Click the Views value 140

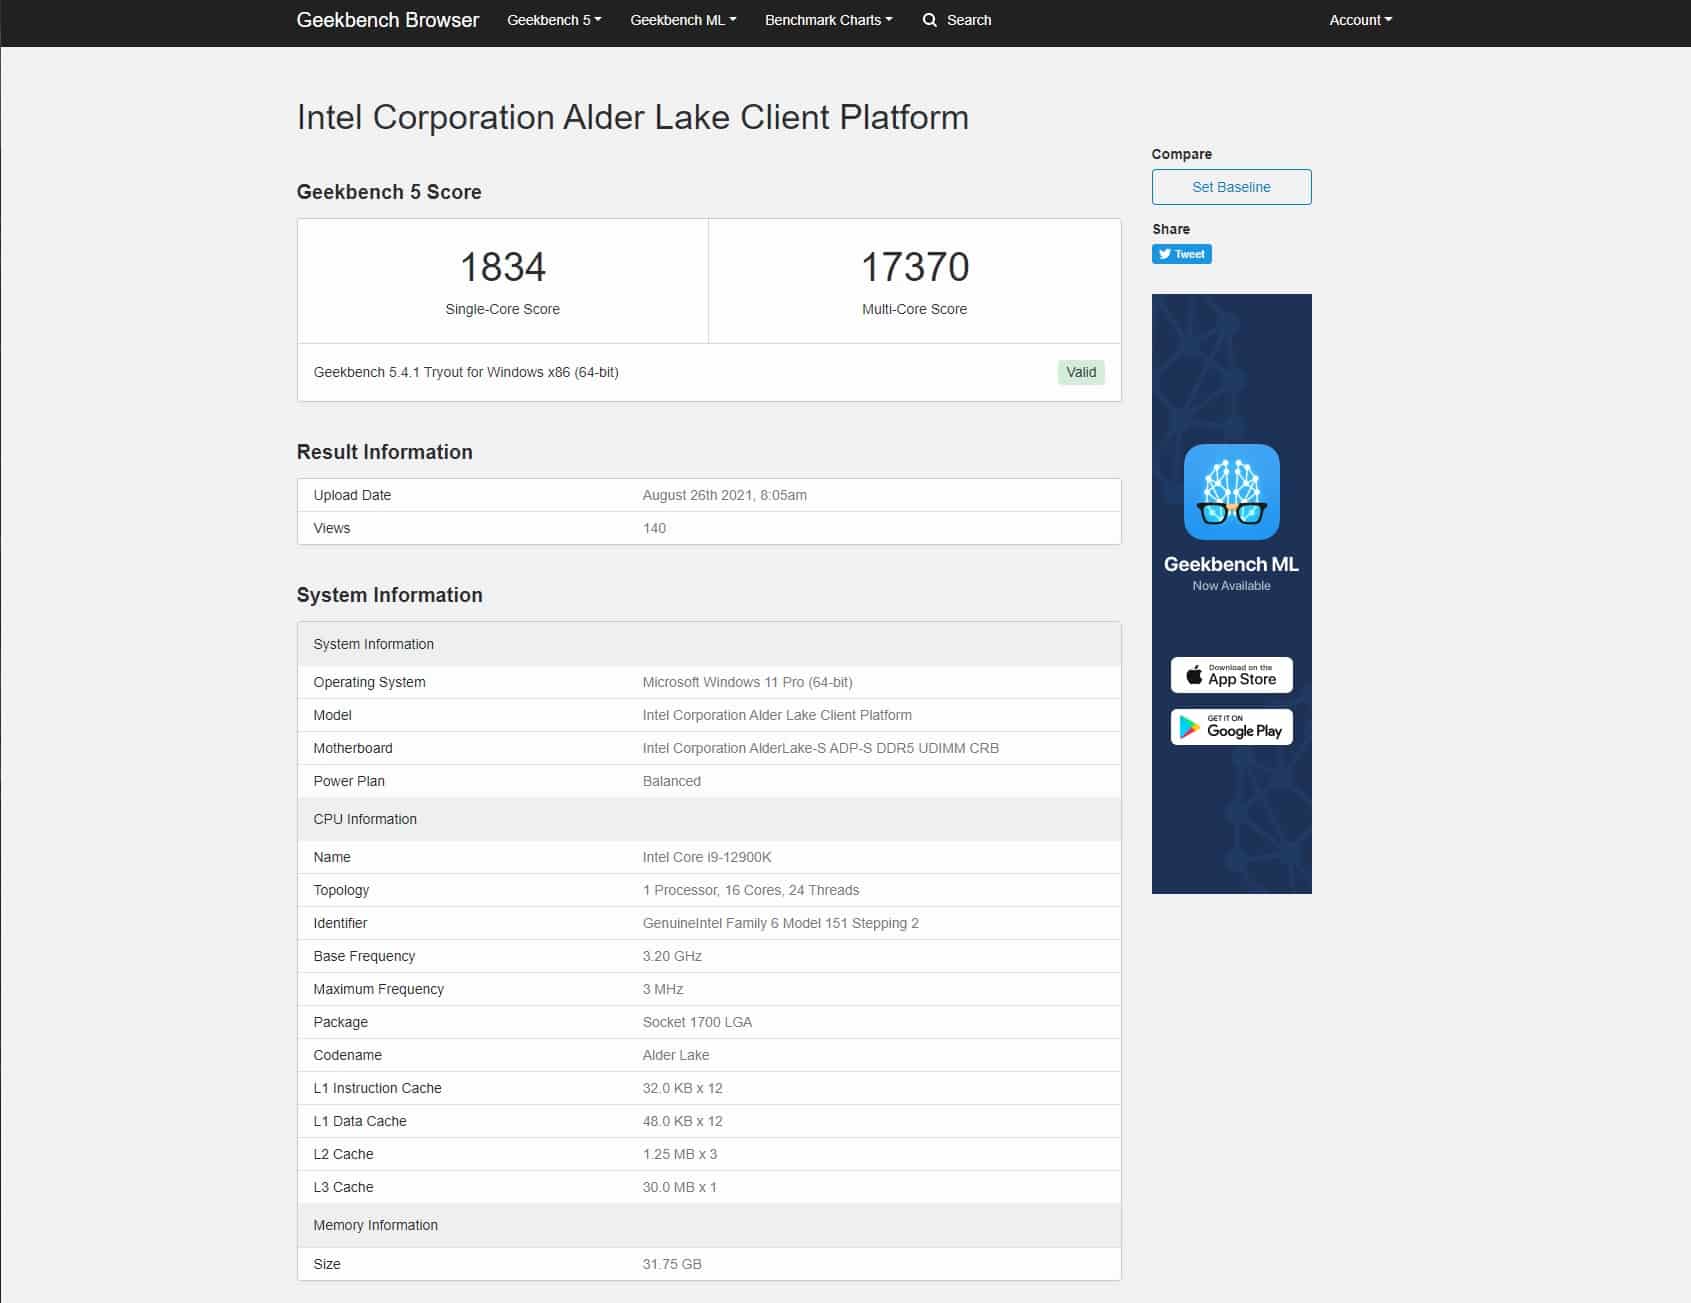pyautogui.click(x=654, y=528)
